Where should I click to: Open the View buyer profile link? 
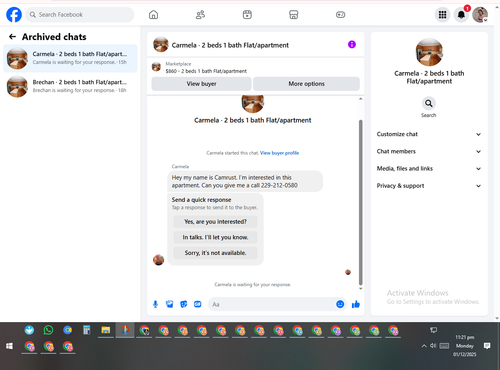coord(279,153)
